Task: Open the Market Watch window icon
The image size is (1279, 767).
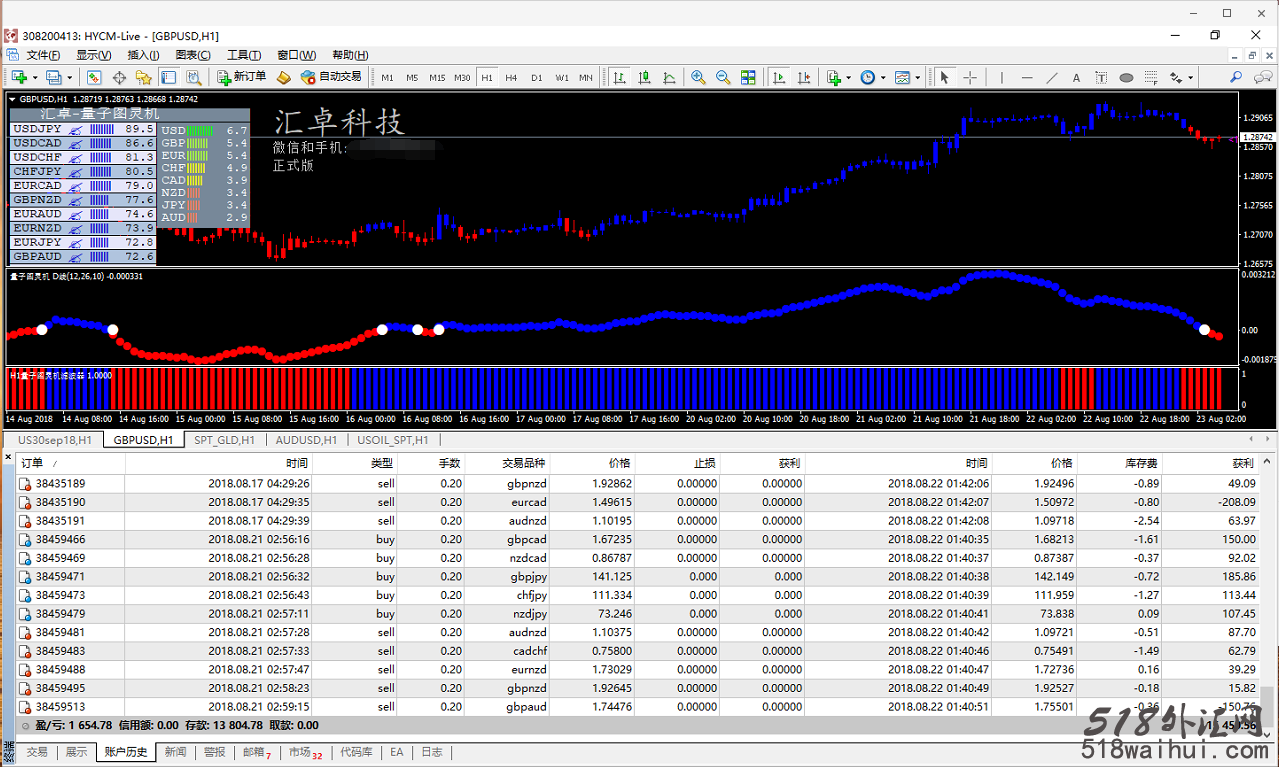Action: [94, 77]
